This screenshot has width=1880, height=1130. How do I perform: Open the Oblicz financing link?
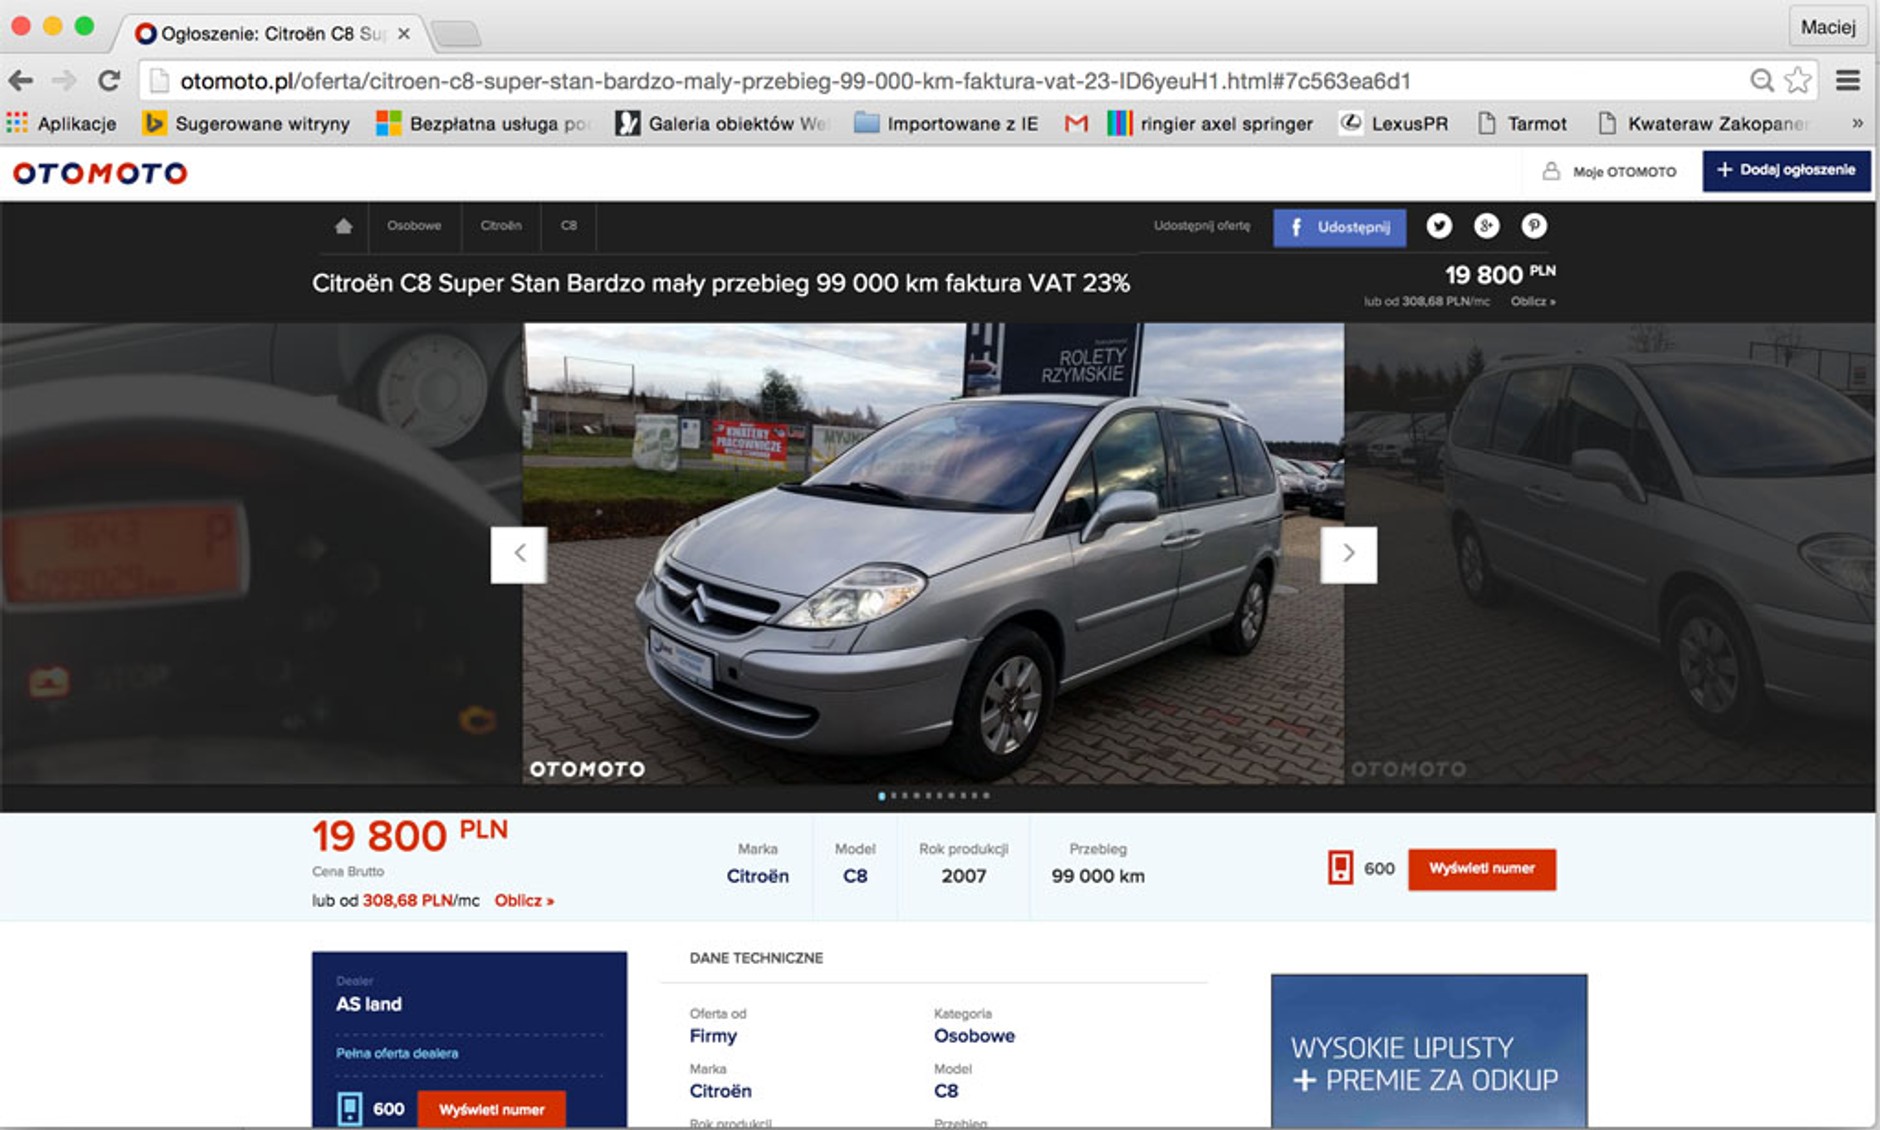pyautogui.click(x=524, y=899)
